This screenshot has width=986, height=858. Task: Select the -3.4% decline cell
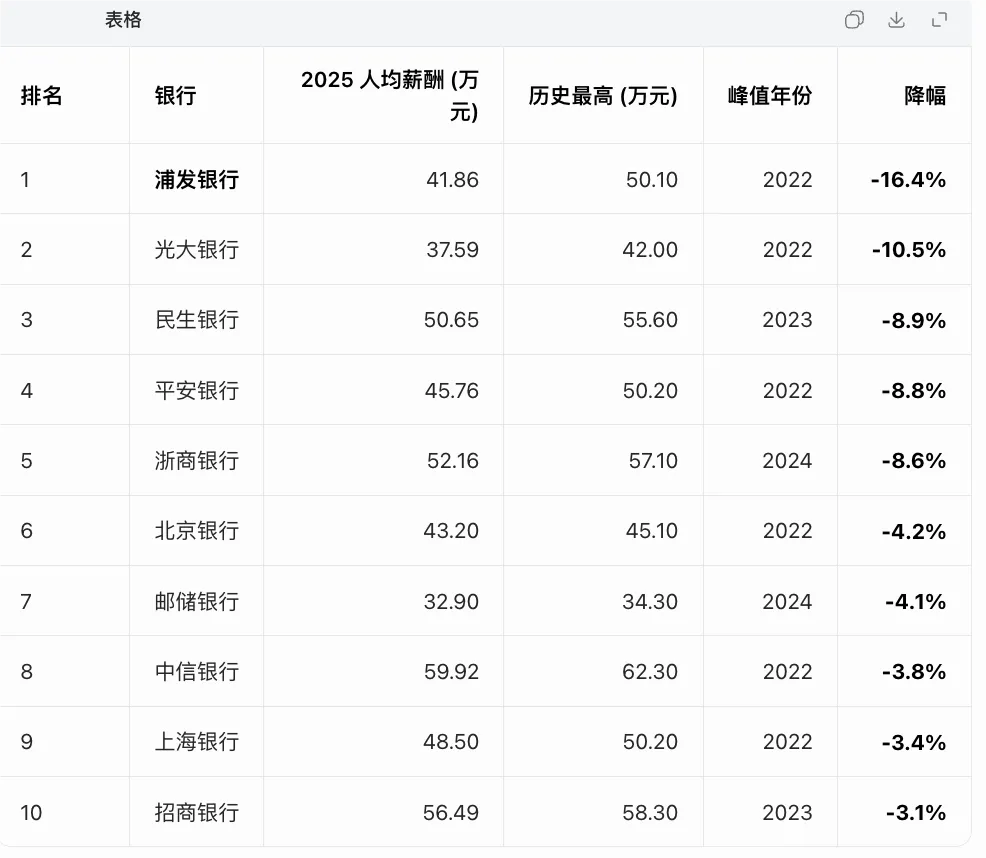click(x=914, y=742)
